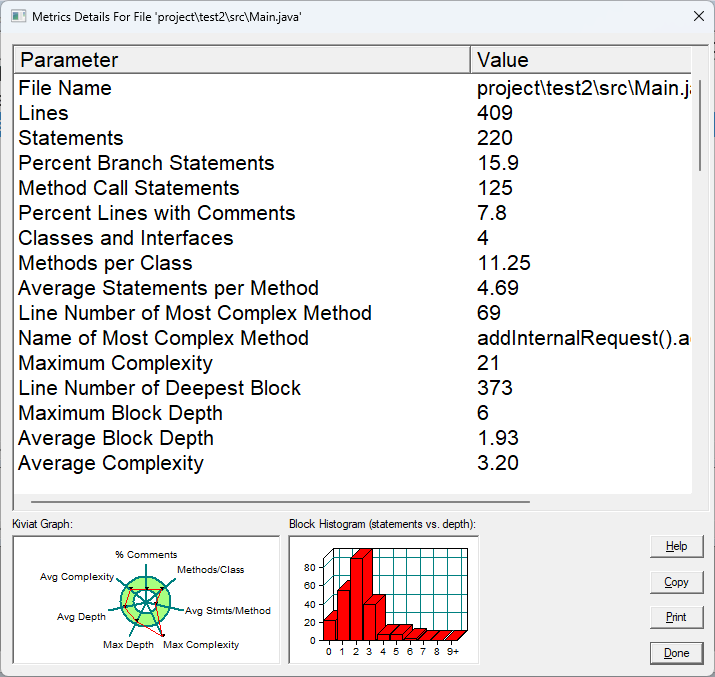Select the Percent Lines with Comments row
The height and width of the screenshot is (677, 715).
coord(353,213)
